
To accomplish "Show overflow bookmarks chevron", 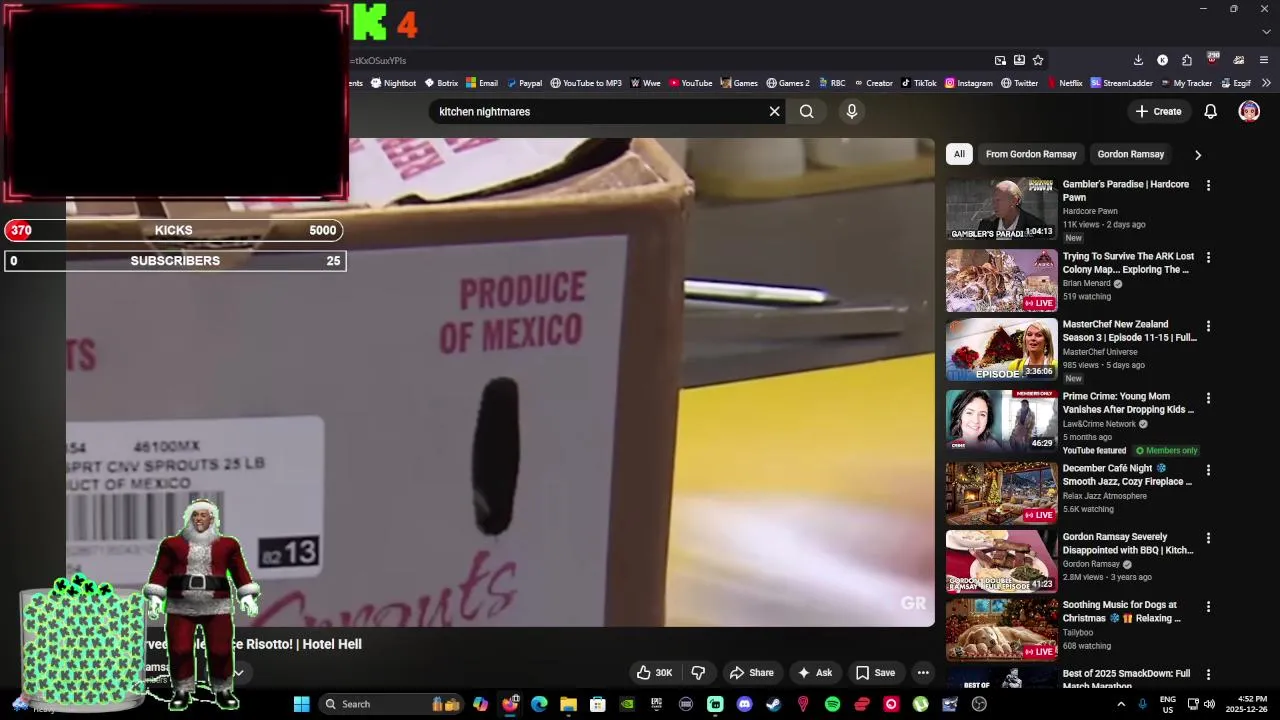I will (1266, 83).
